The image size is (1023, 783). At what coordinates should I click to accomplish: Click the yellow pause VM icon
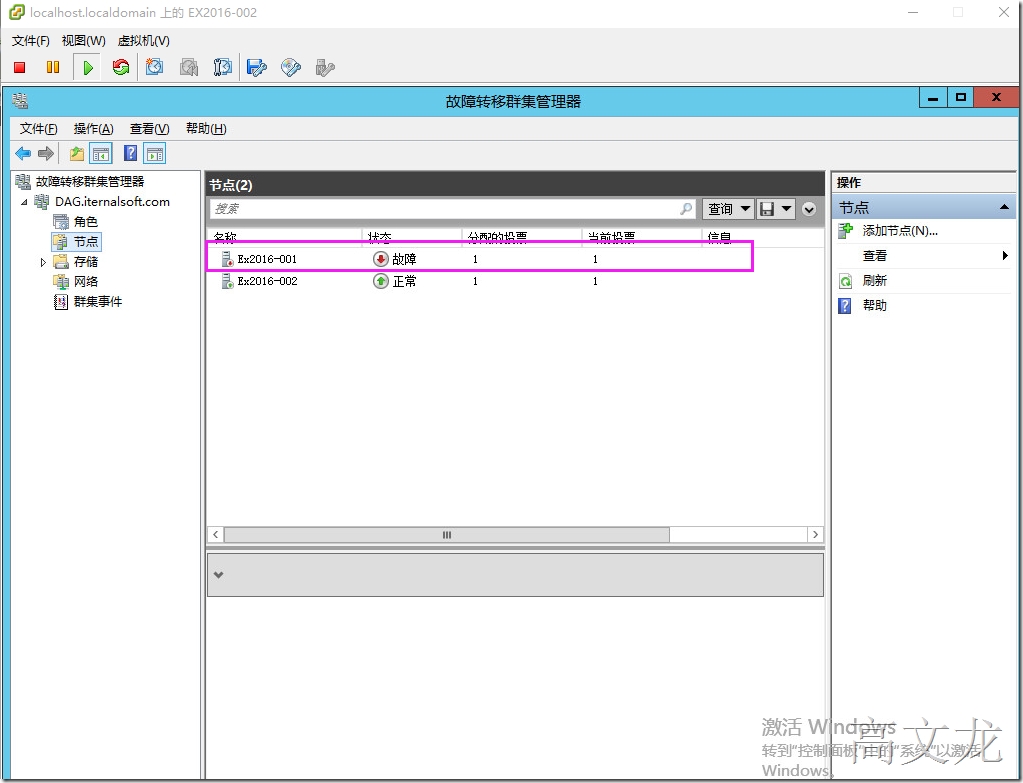click(x=53, y=67)
